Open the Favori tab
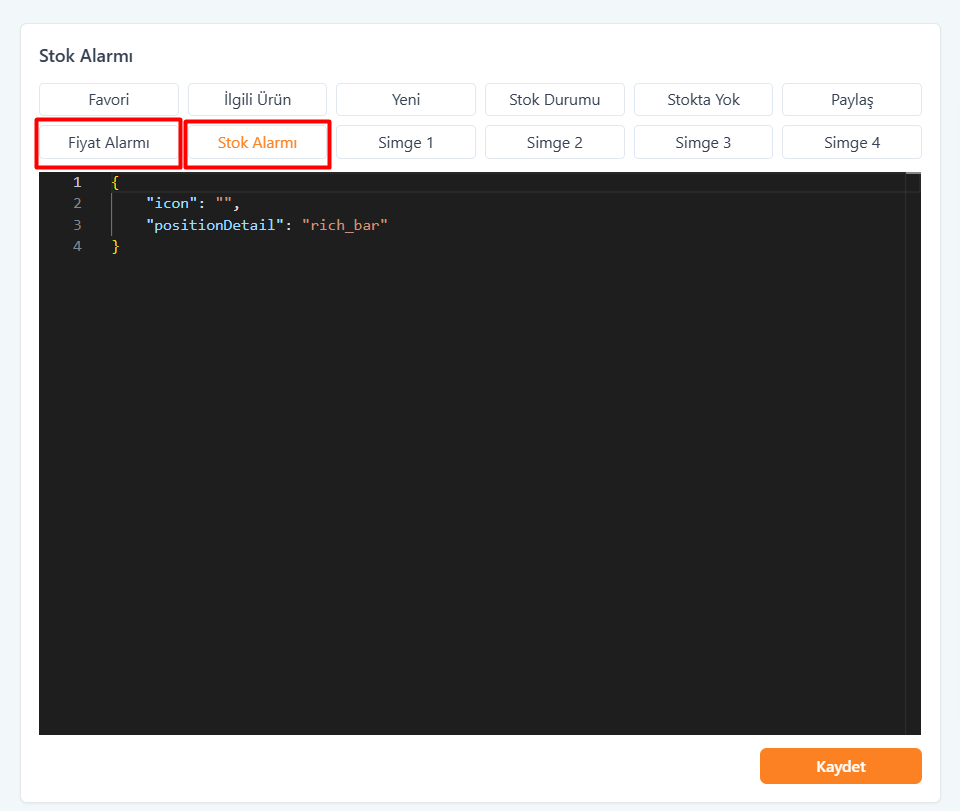 (x=109, y=100)
